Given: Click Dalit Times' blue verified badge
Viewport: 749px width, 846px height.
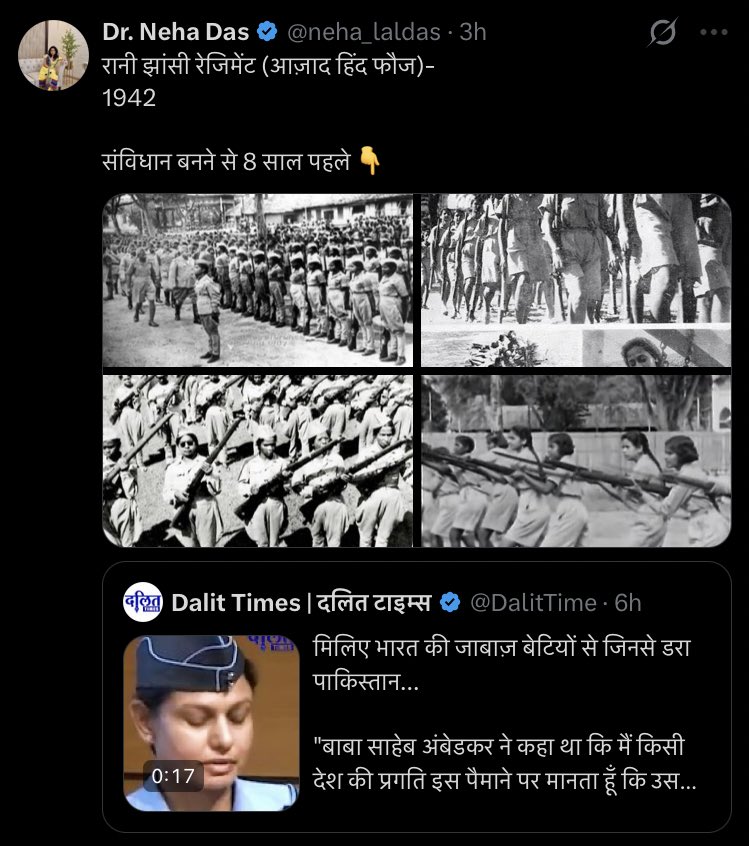Looking at the screenshot, I should click(x=450, y=602).
